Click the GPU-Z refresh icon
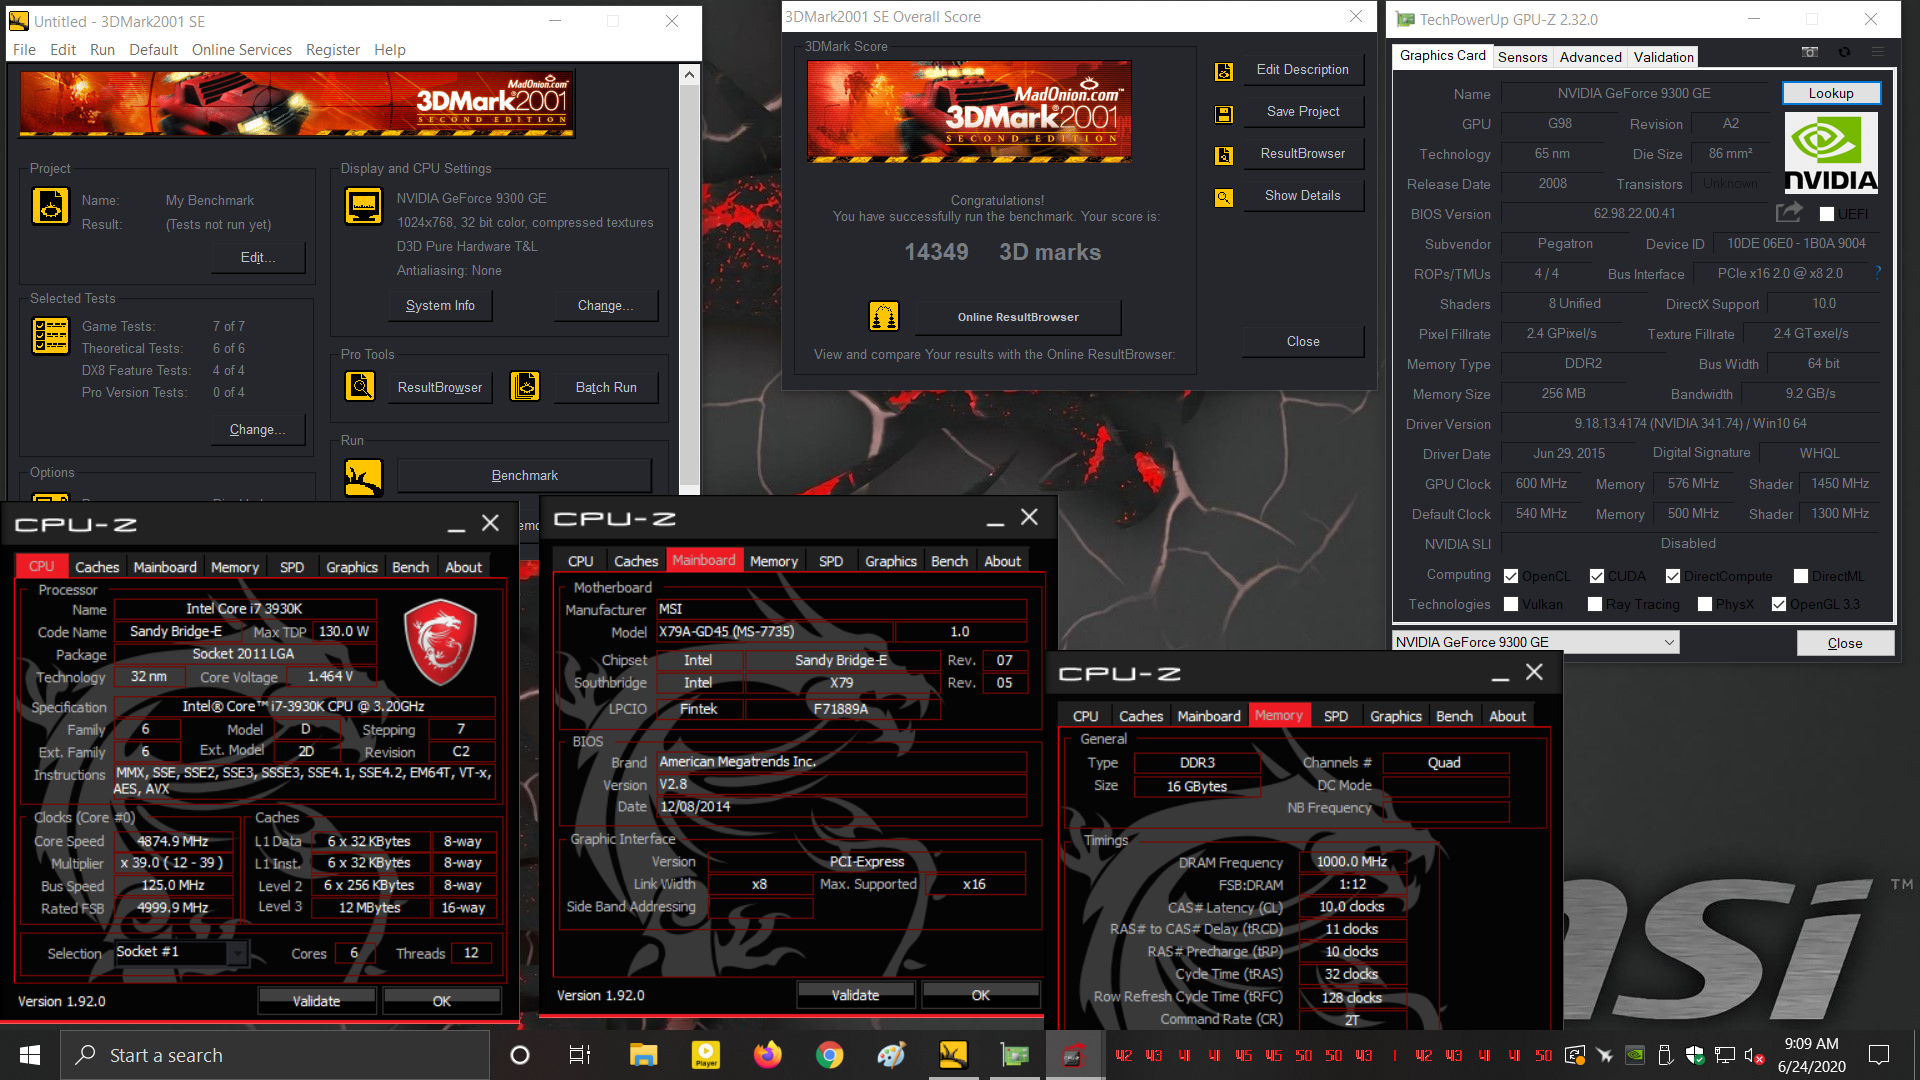Image resolution: width=1920 pixels, height=1080 pixels. (x=1844, y=52)
